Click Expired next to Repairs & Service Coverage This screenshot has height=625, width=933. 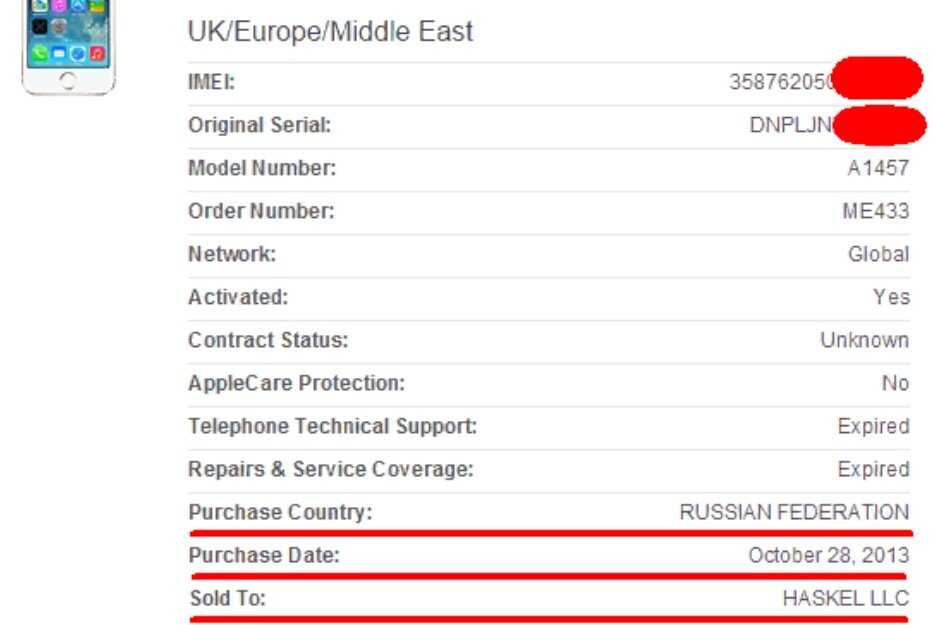coord(873,470)
